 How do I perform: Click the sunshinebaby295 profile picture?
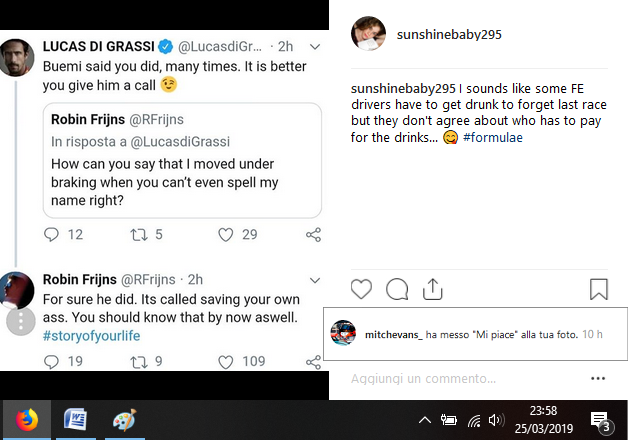click(369, 34)
